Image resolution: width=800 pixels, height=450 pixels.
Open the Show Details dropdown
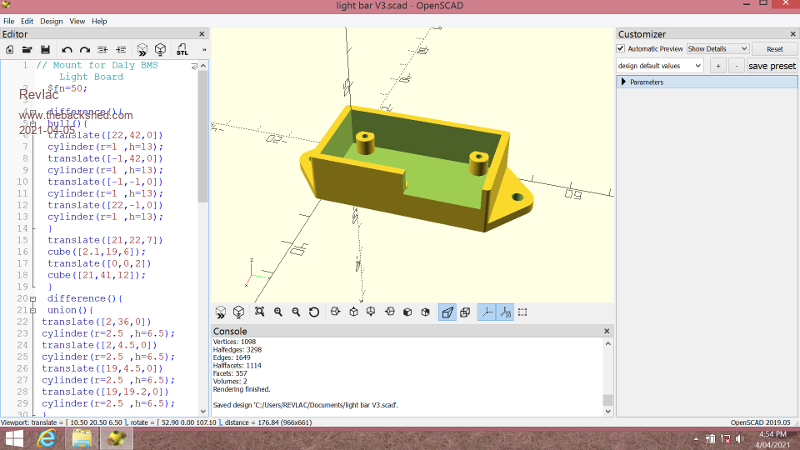[718, 48]
